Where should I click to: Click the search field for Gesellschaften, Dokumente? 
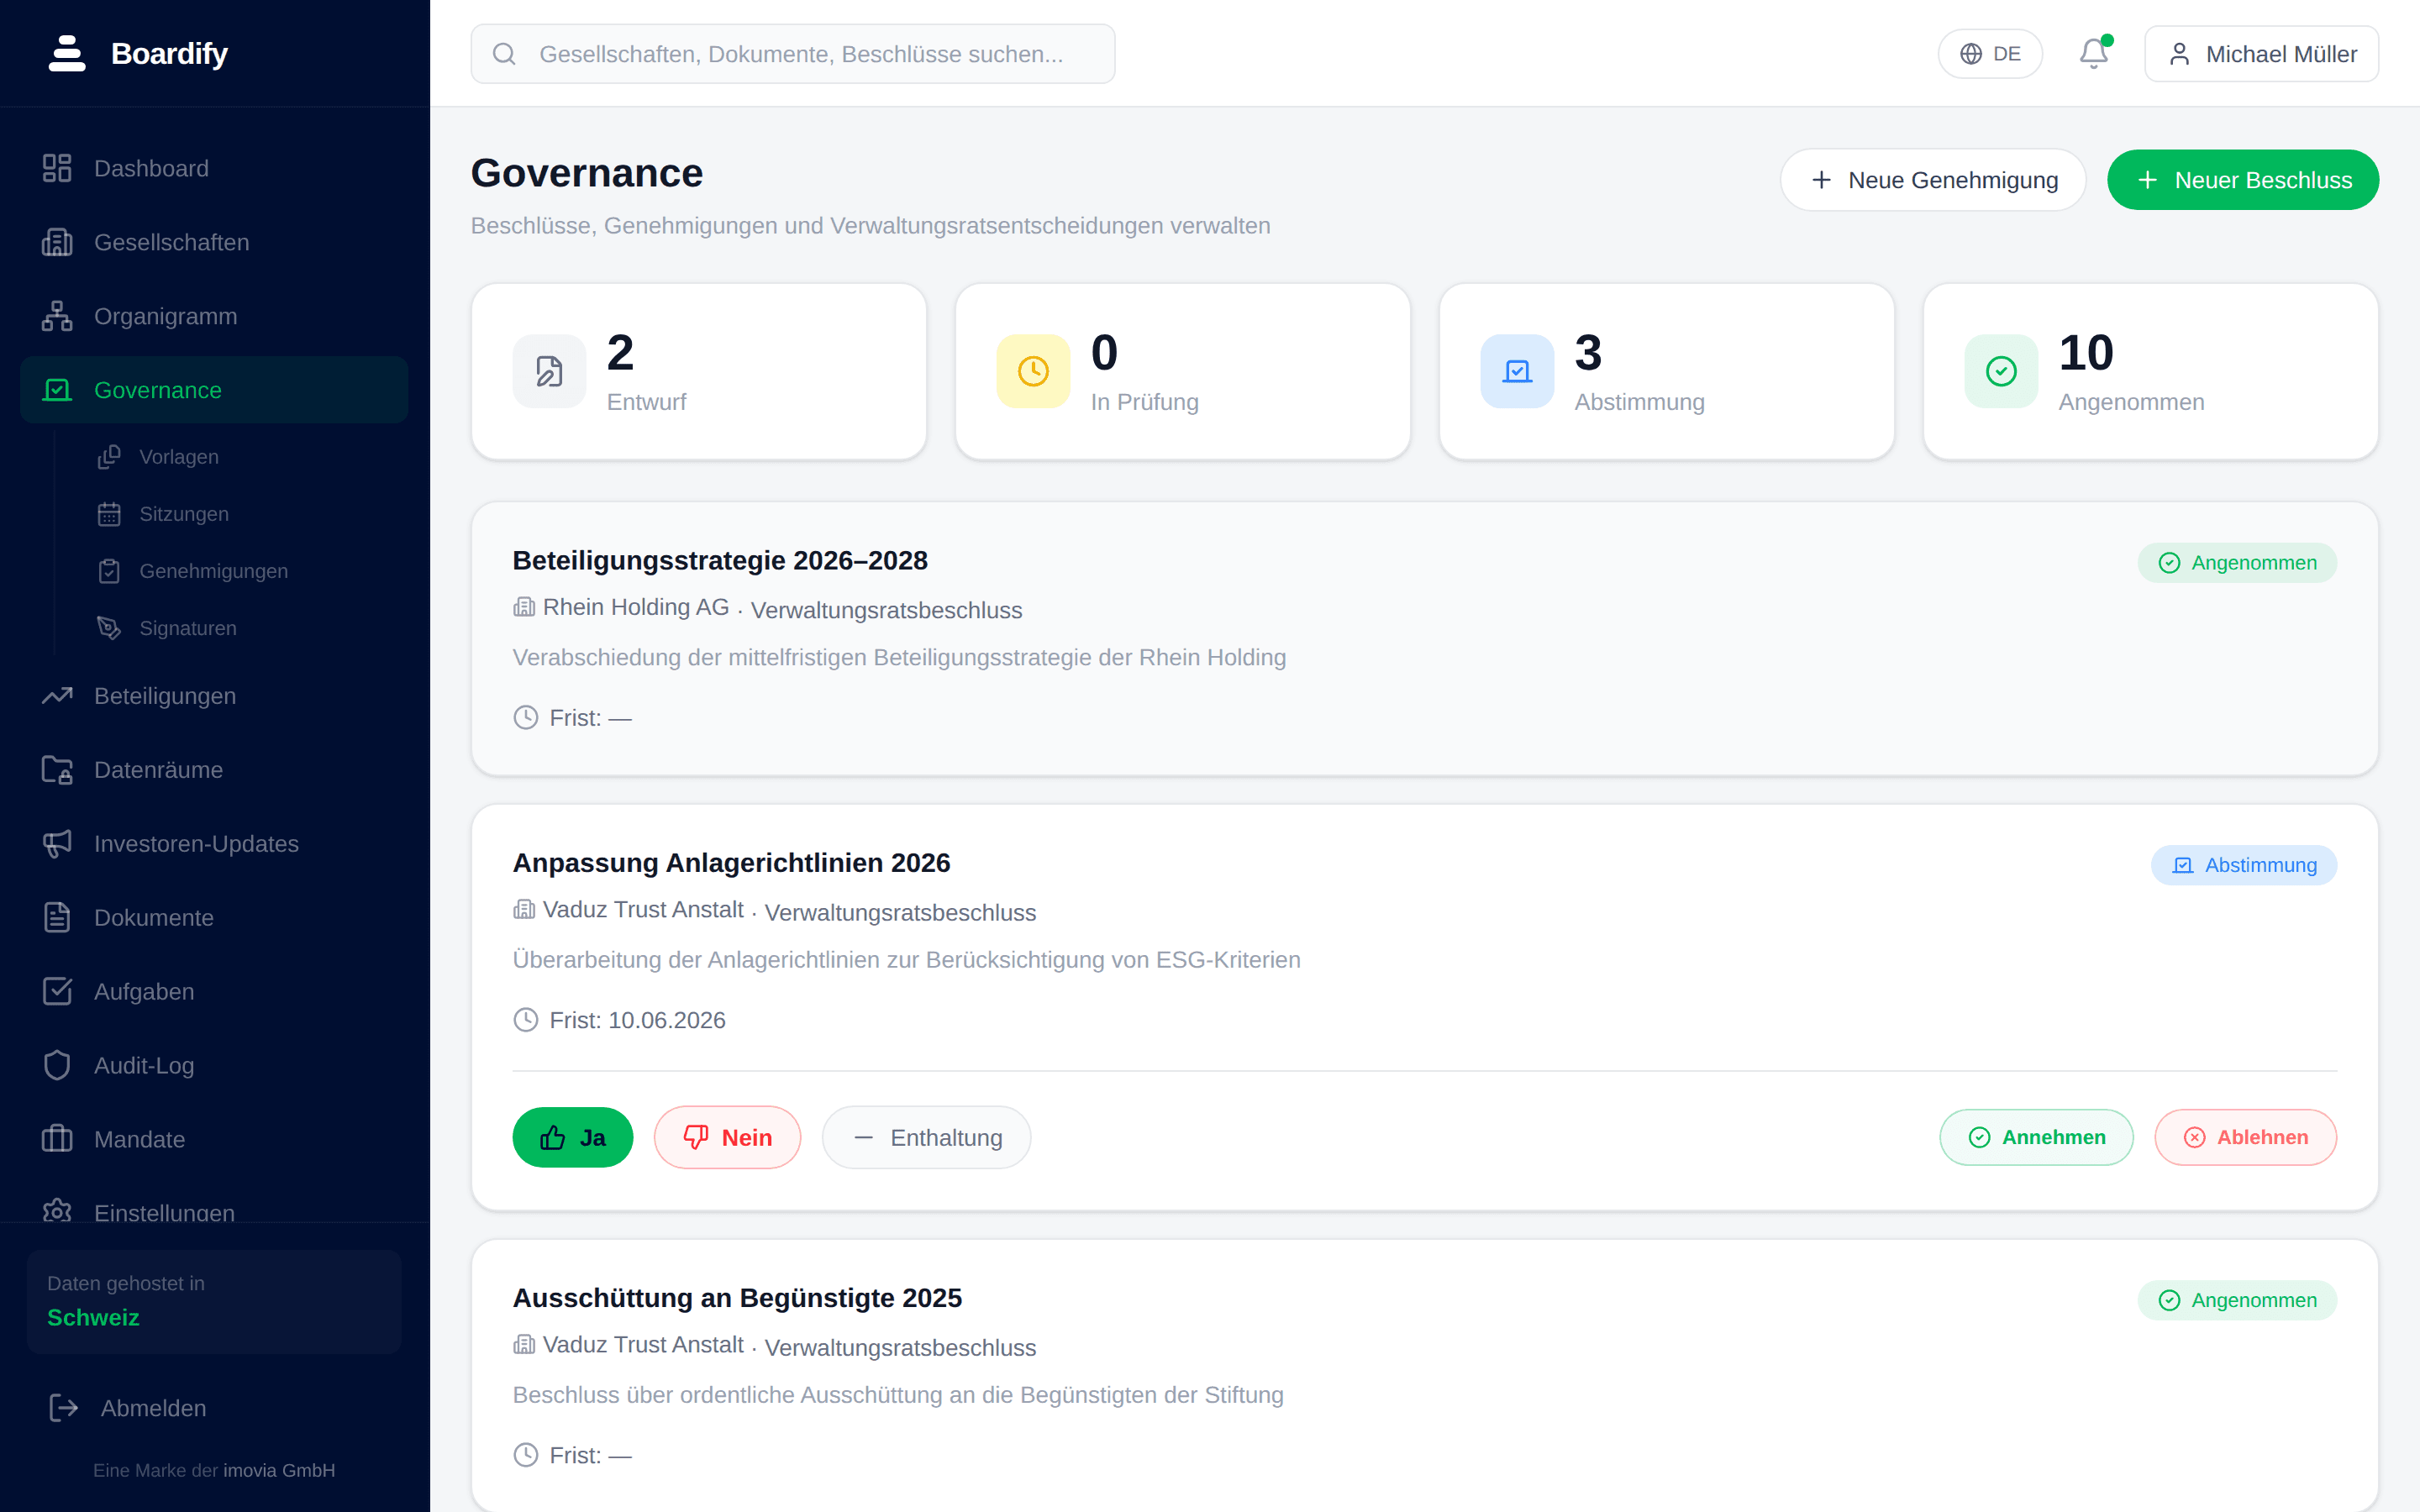click(x=793, y=54)
